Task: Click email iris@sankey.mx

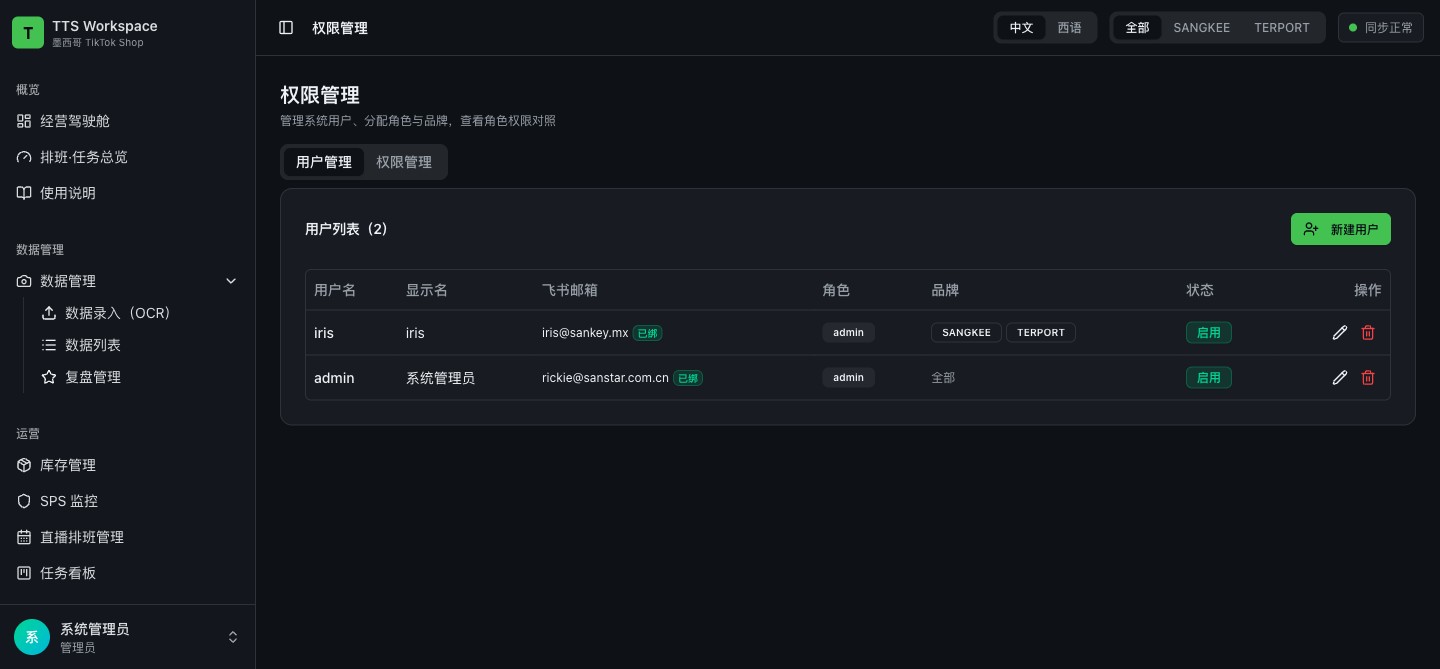Action: click(x=585, y=333)
